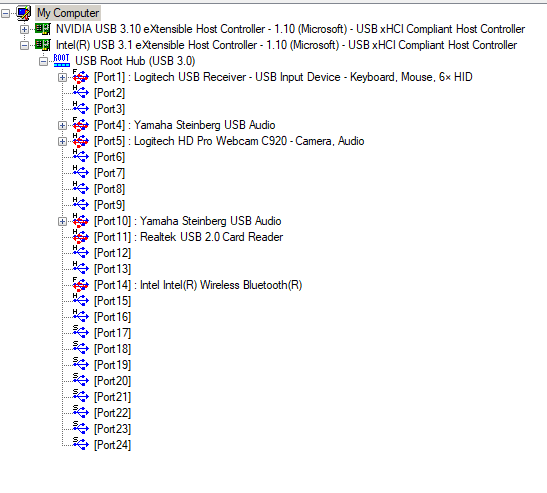547x493 pixels.
Task: Click the USB icon for Port14 Bluetooth
Action: point(81,284)
